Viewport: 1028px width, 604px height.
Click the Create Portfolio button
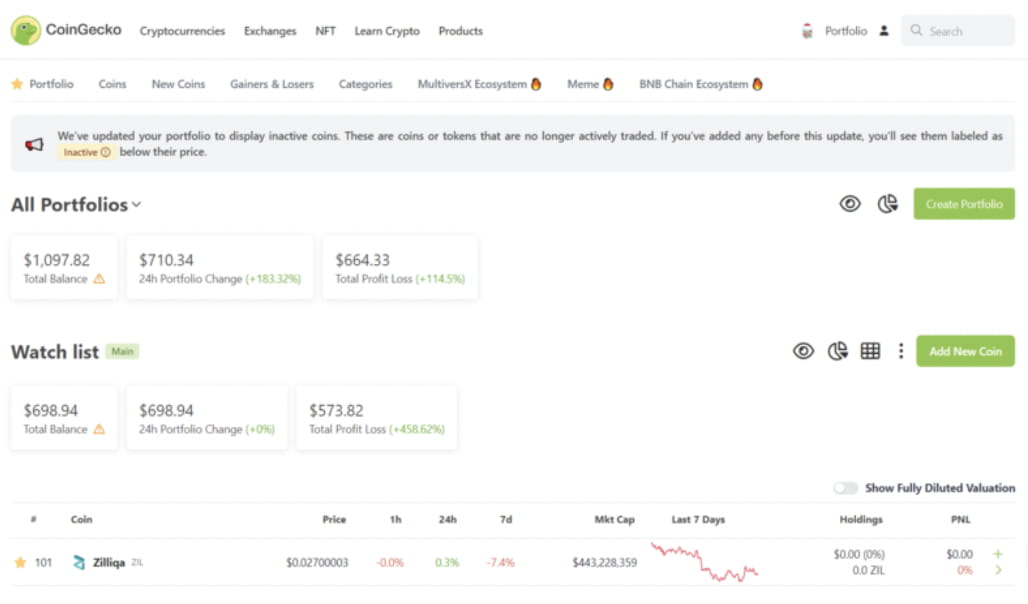point(964,204)
